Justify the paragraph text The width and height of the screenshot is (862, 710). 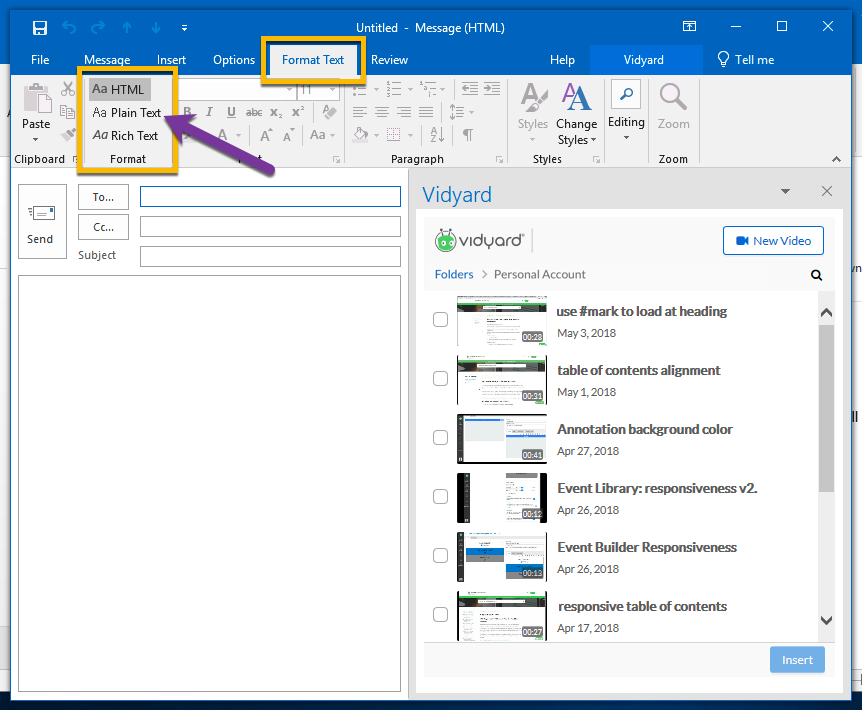click(x=426, y=112)
